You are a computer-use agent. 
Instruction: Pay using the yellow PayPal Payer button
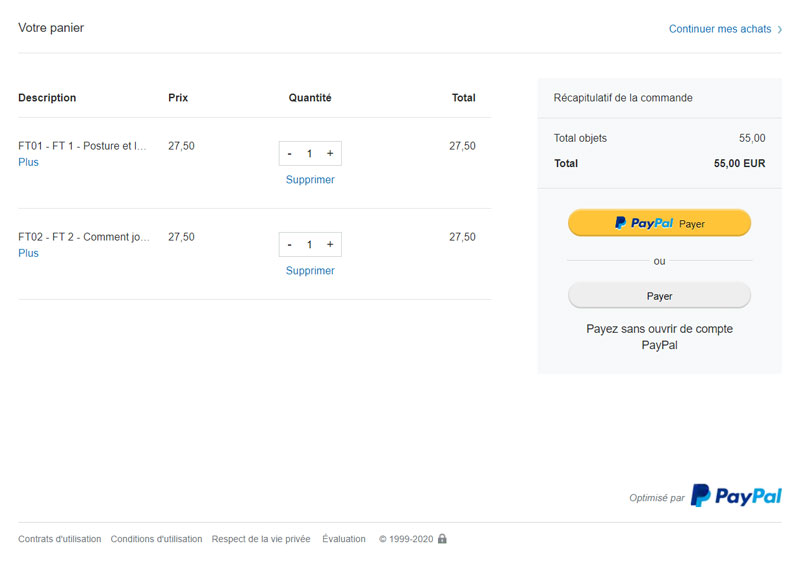pyautogui.click(x=659, y=223)
